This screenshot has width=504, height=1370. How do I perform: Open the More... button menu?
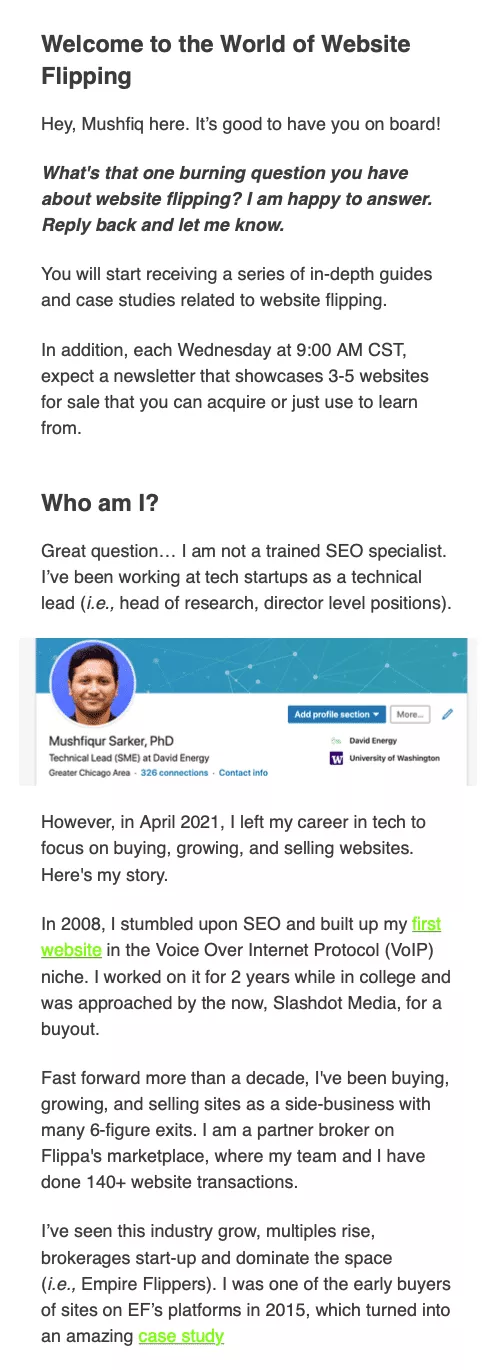click(x=408, y=715)
